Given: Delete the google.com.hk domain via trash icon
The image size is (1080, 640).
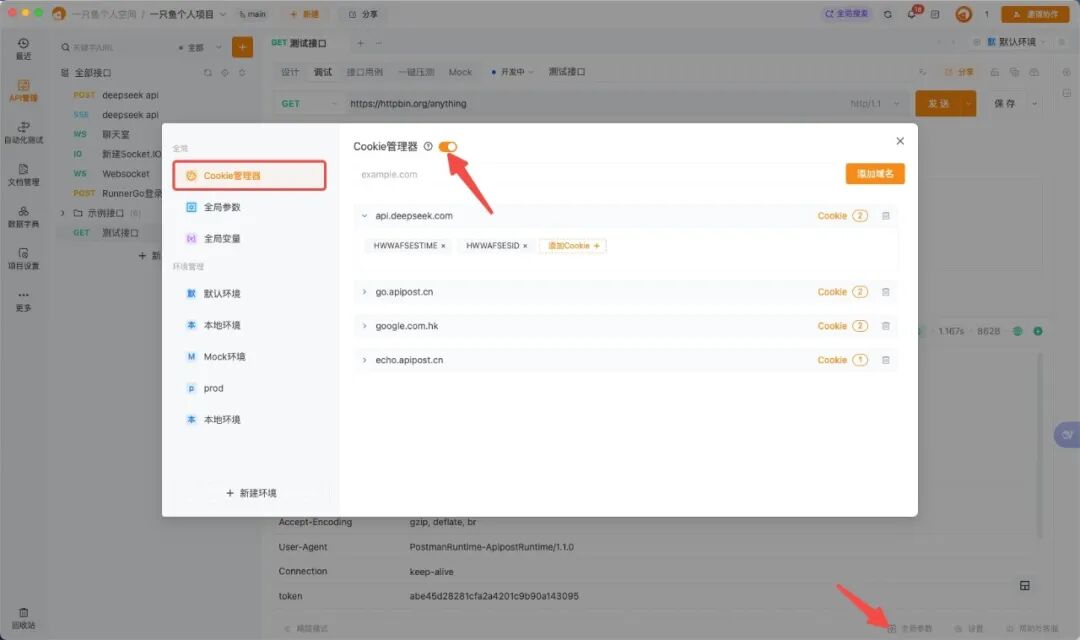Looking at the screenshot, I should (x=886, y=326).
